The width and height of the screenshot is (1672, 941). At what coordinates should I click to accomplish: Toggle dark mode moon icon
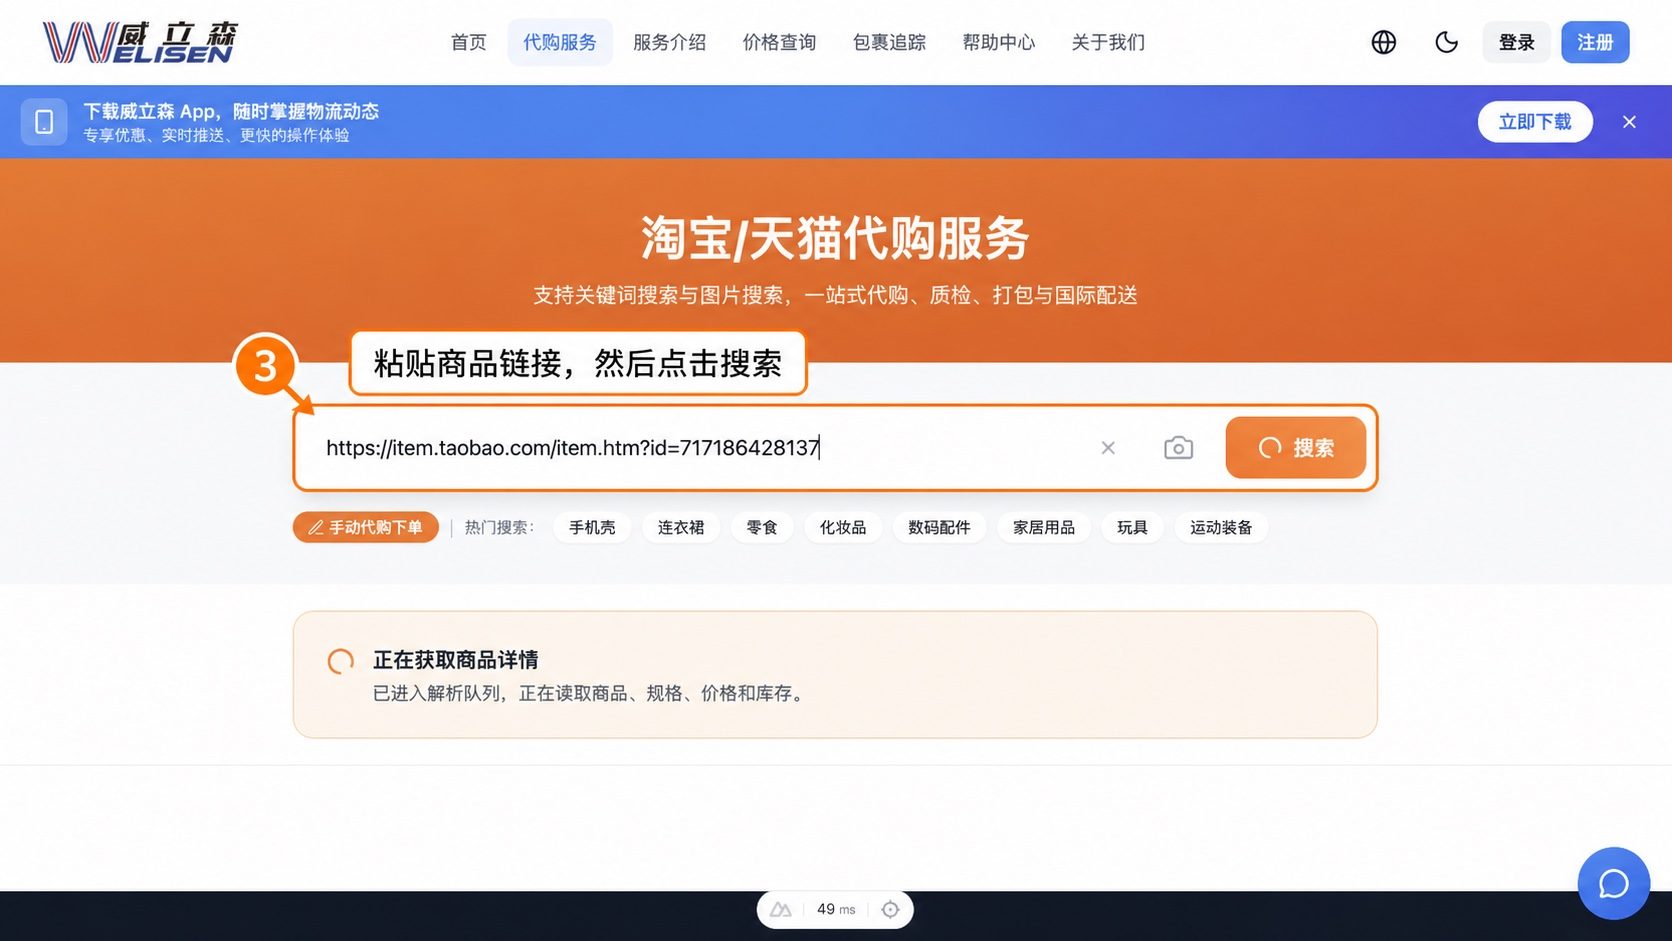coord(1446,42)
